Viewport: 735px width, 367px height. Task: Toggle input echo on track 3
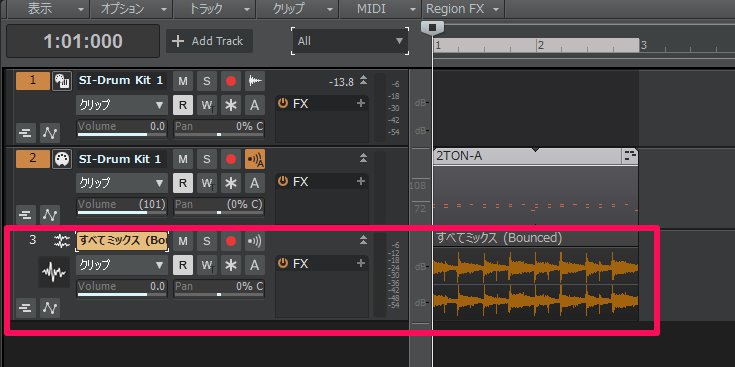coord(255,241)
